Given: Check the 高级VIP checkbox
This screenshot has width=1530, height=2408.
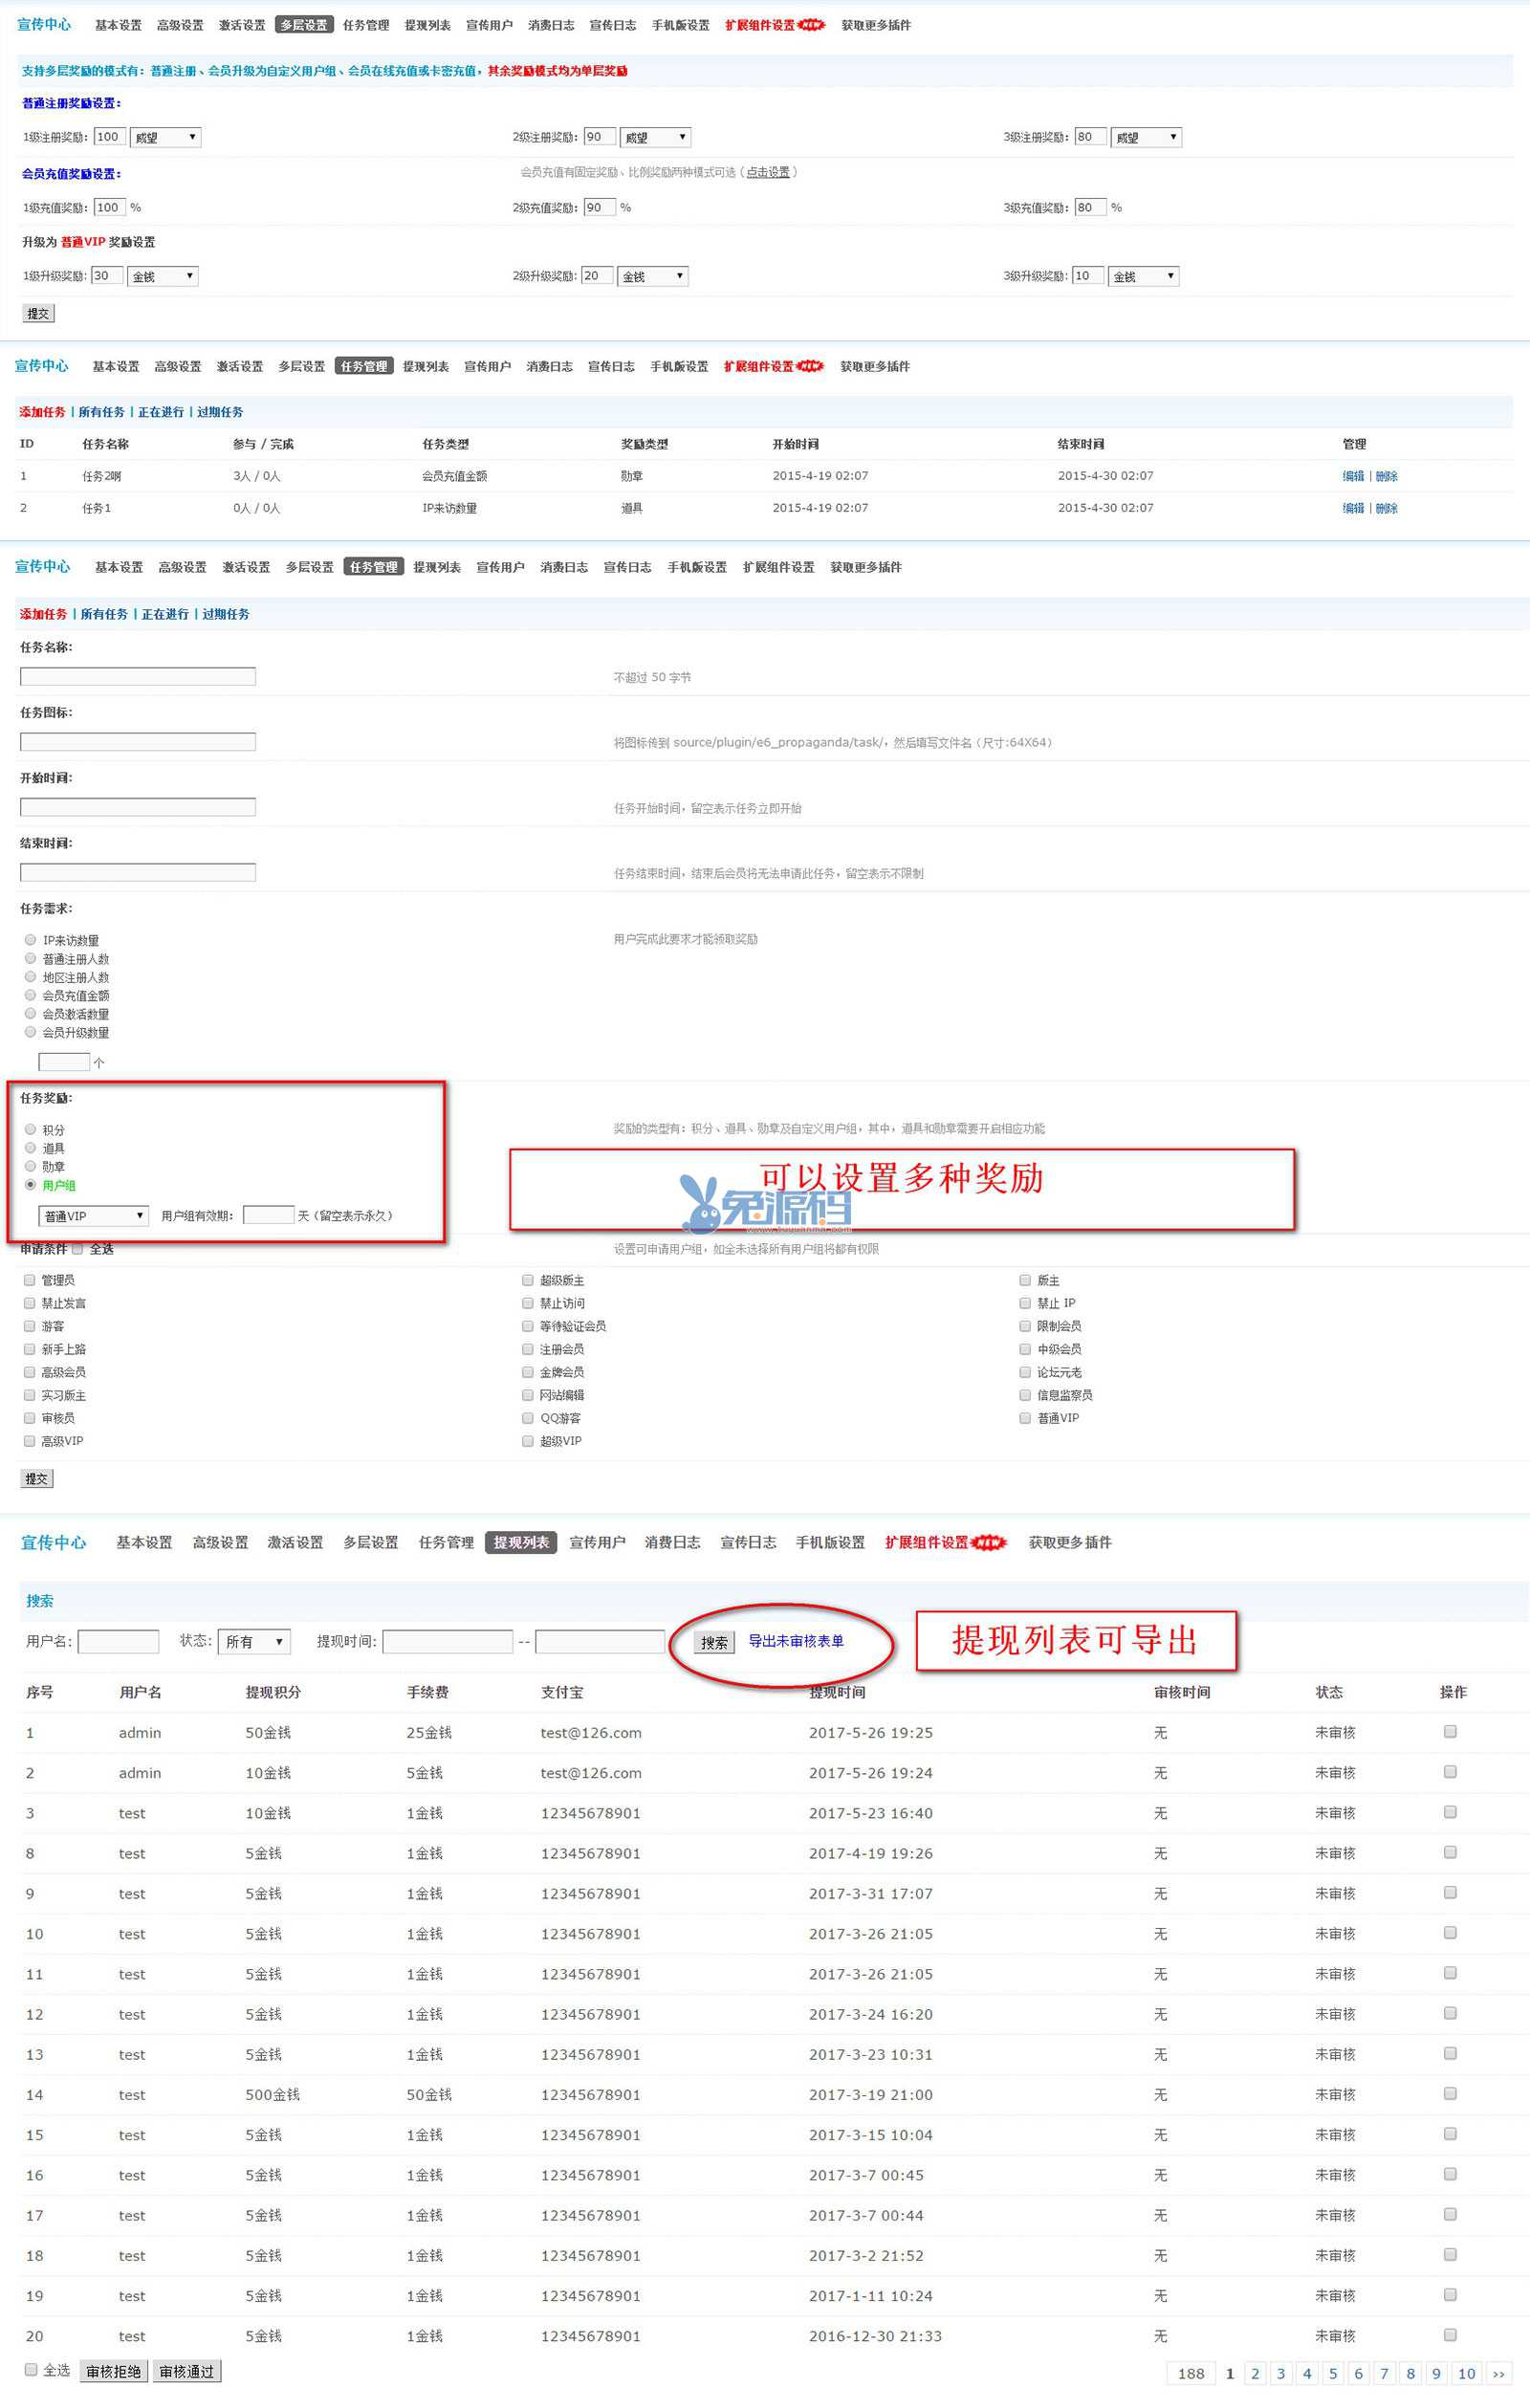Looking at the screenshot, I should [x=30, y=1441].
